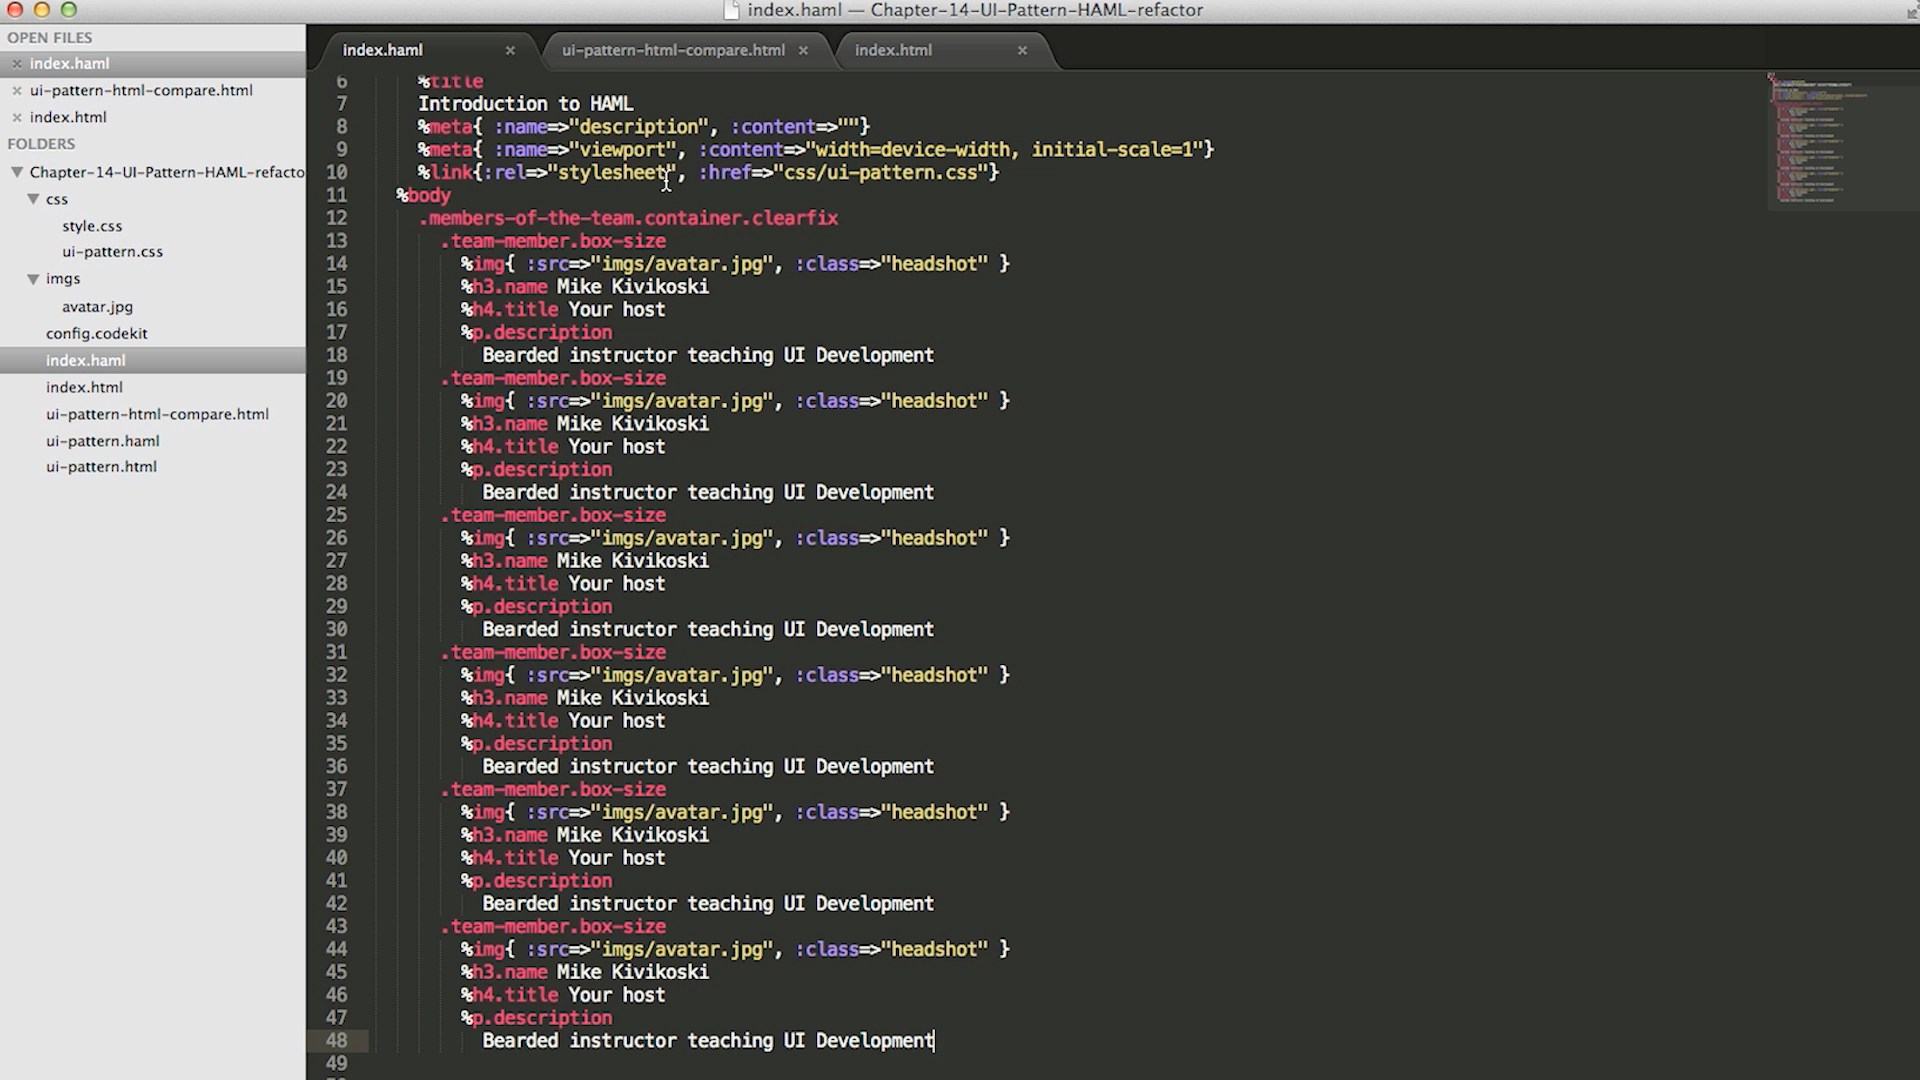Viewport: 1920px width, 1080px height.
Task: Close index.haml tab with its x icon
Action: 510,50
